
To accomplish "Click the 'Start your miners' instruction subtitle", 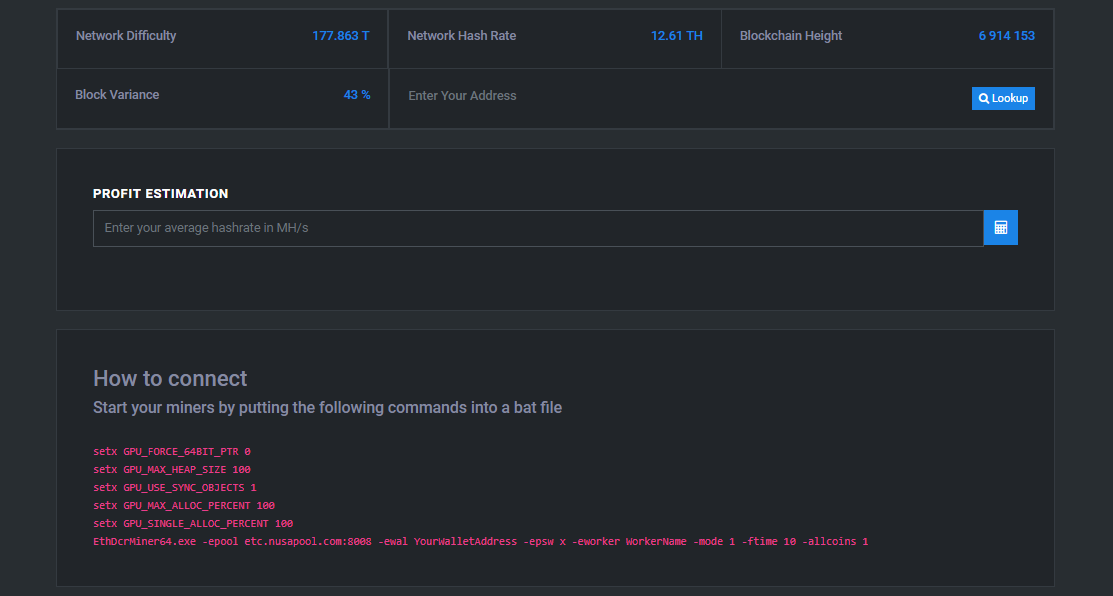I will pyautogui.click(x=327, y=408).
